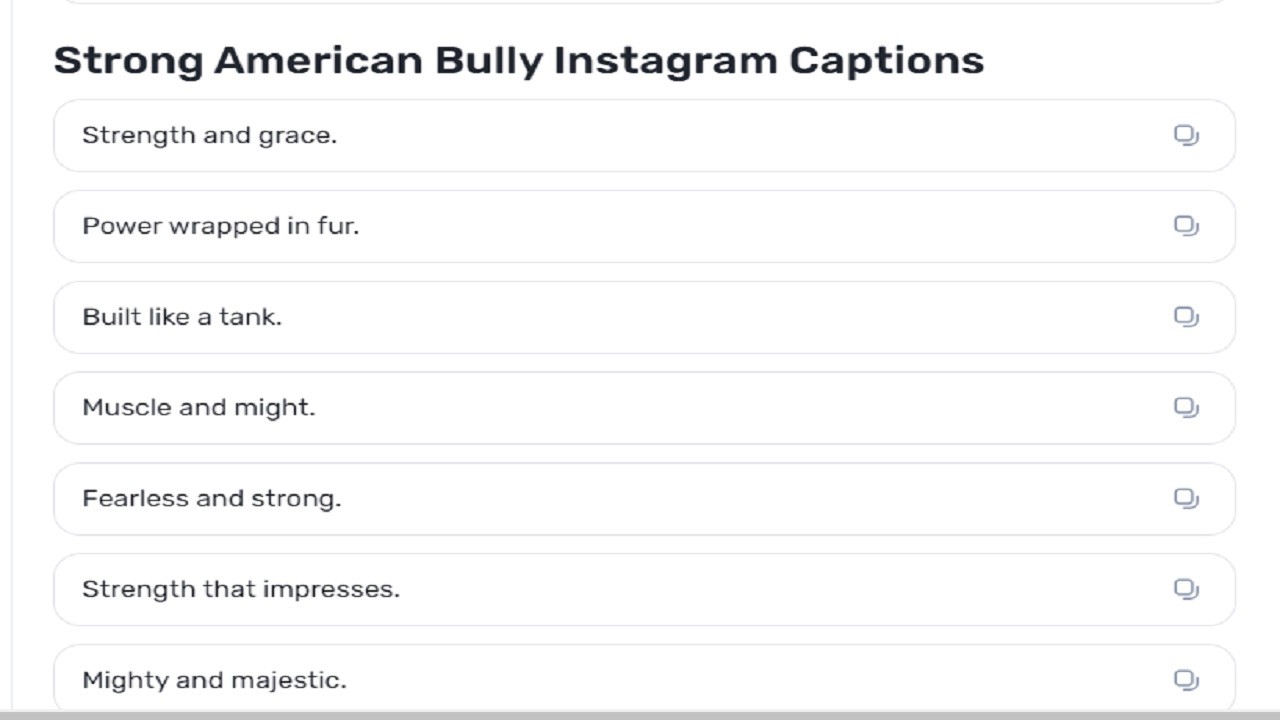Click copy icon for "Built like a tank."
Image resolution: width=1280 pixels, height=720 pixels.
coord(1186,317)
